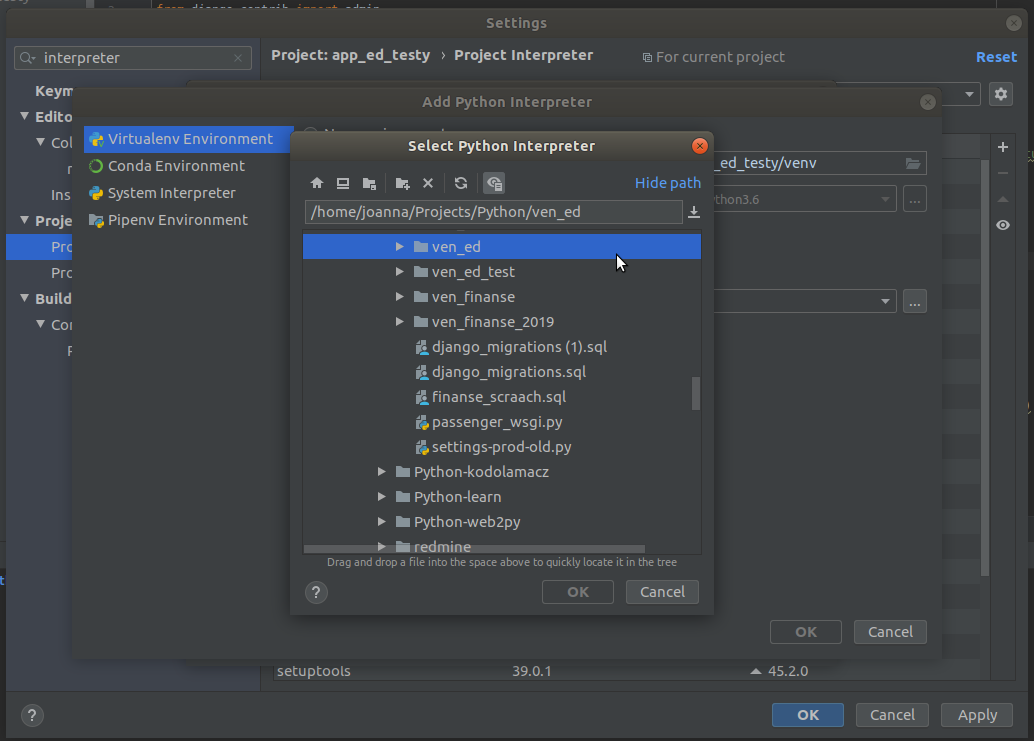Screen dimensions: 1034x741
Task: Delete selected item with X toolbar icon
Action: coord(428,183)
